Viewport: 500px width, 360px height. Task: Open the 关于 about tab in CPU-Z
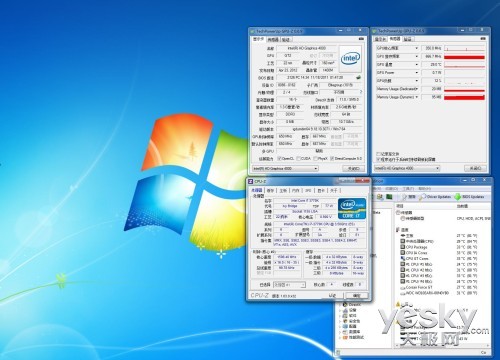(x=334, y=191)
